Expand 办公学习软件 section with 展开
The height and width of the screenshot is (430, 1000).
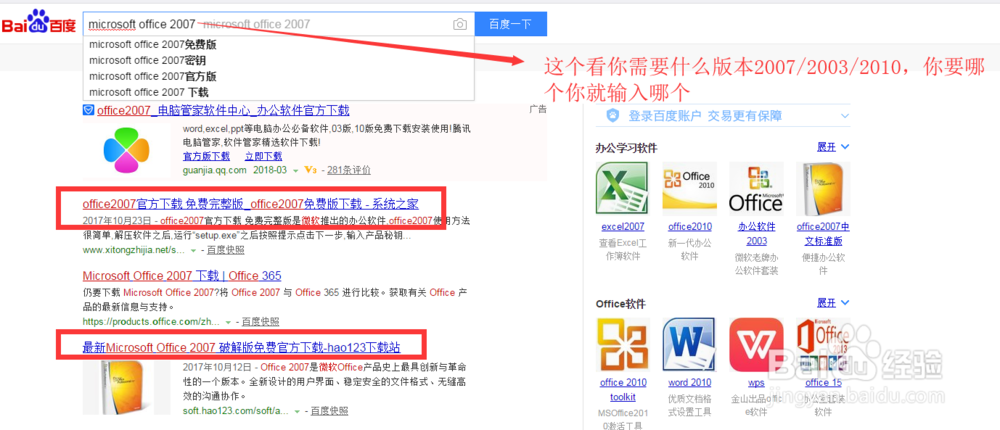[x=833, y=147]
